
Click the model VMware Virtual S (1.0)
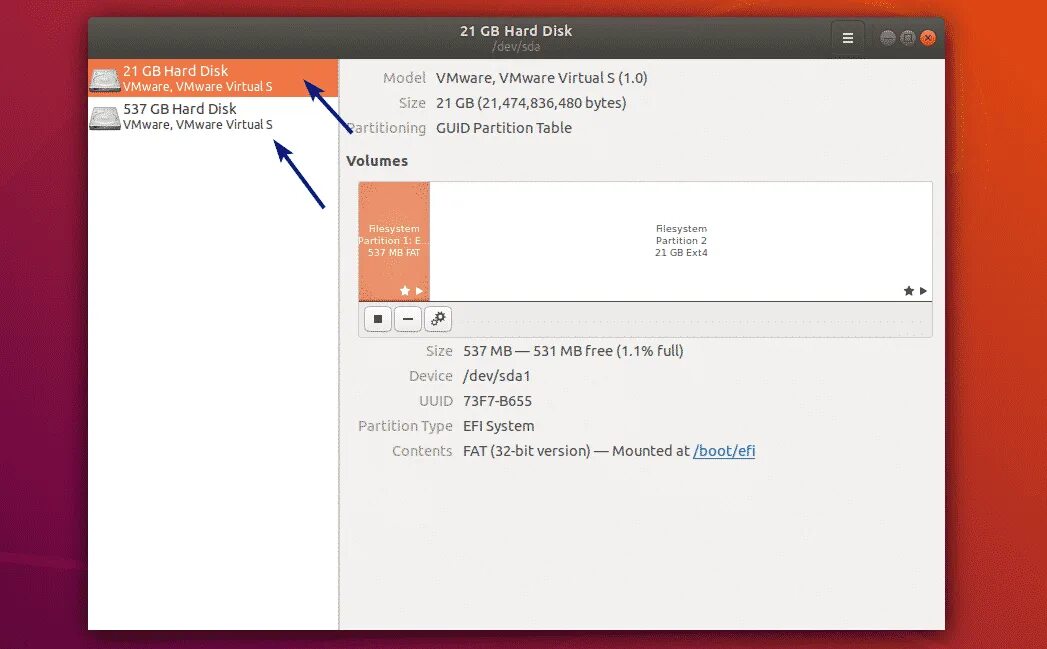(542, 78)
